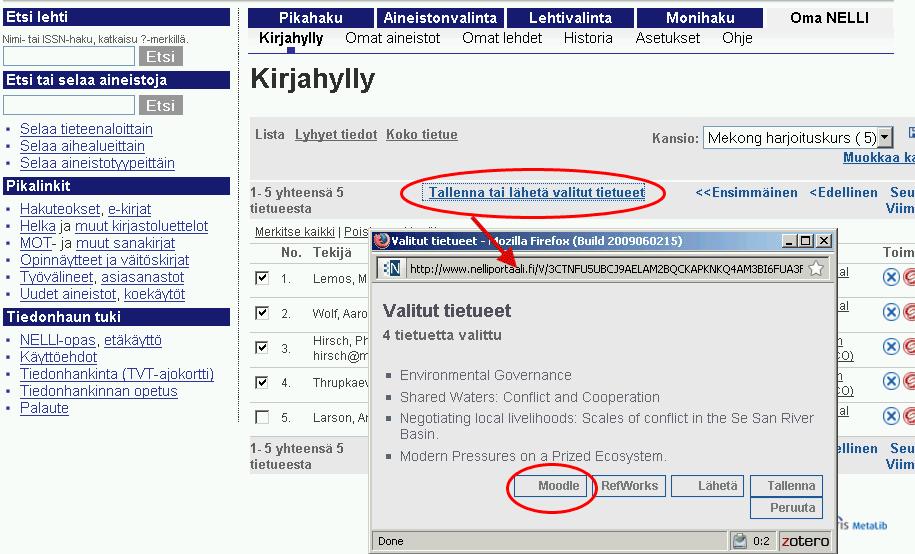
Task: Delete record 4 by Thrupkaew with the blue X icon
Action: click(890, 382)
